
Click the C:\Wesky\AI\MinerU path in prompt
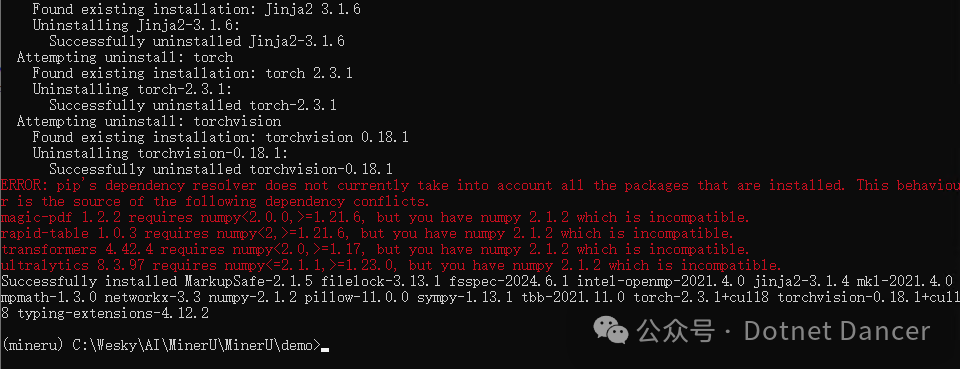pyautogui.click(x=145, y=345)
